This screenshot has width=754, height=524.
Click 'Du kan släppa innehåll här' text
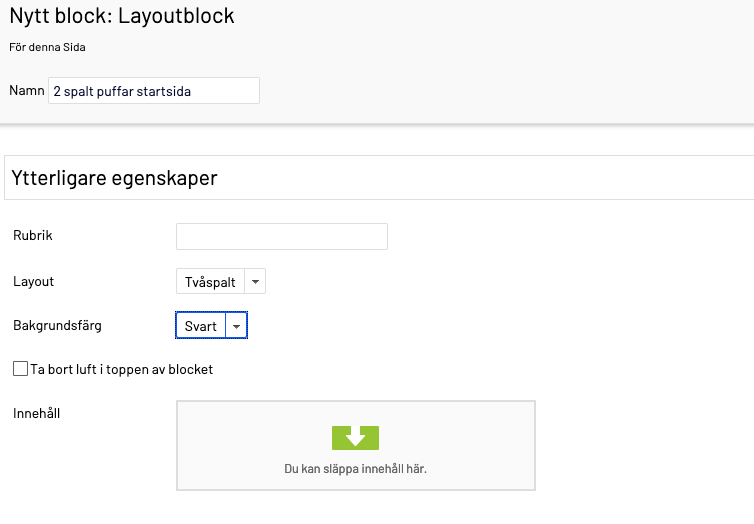tap(355, 469)
